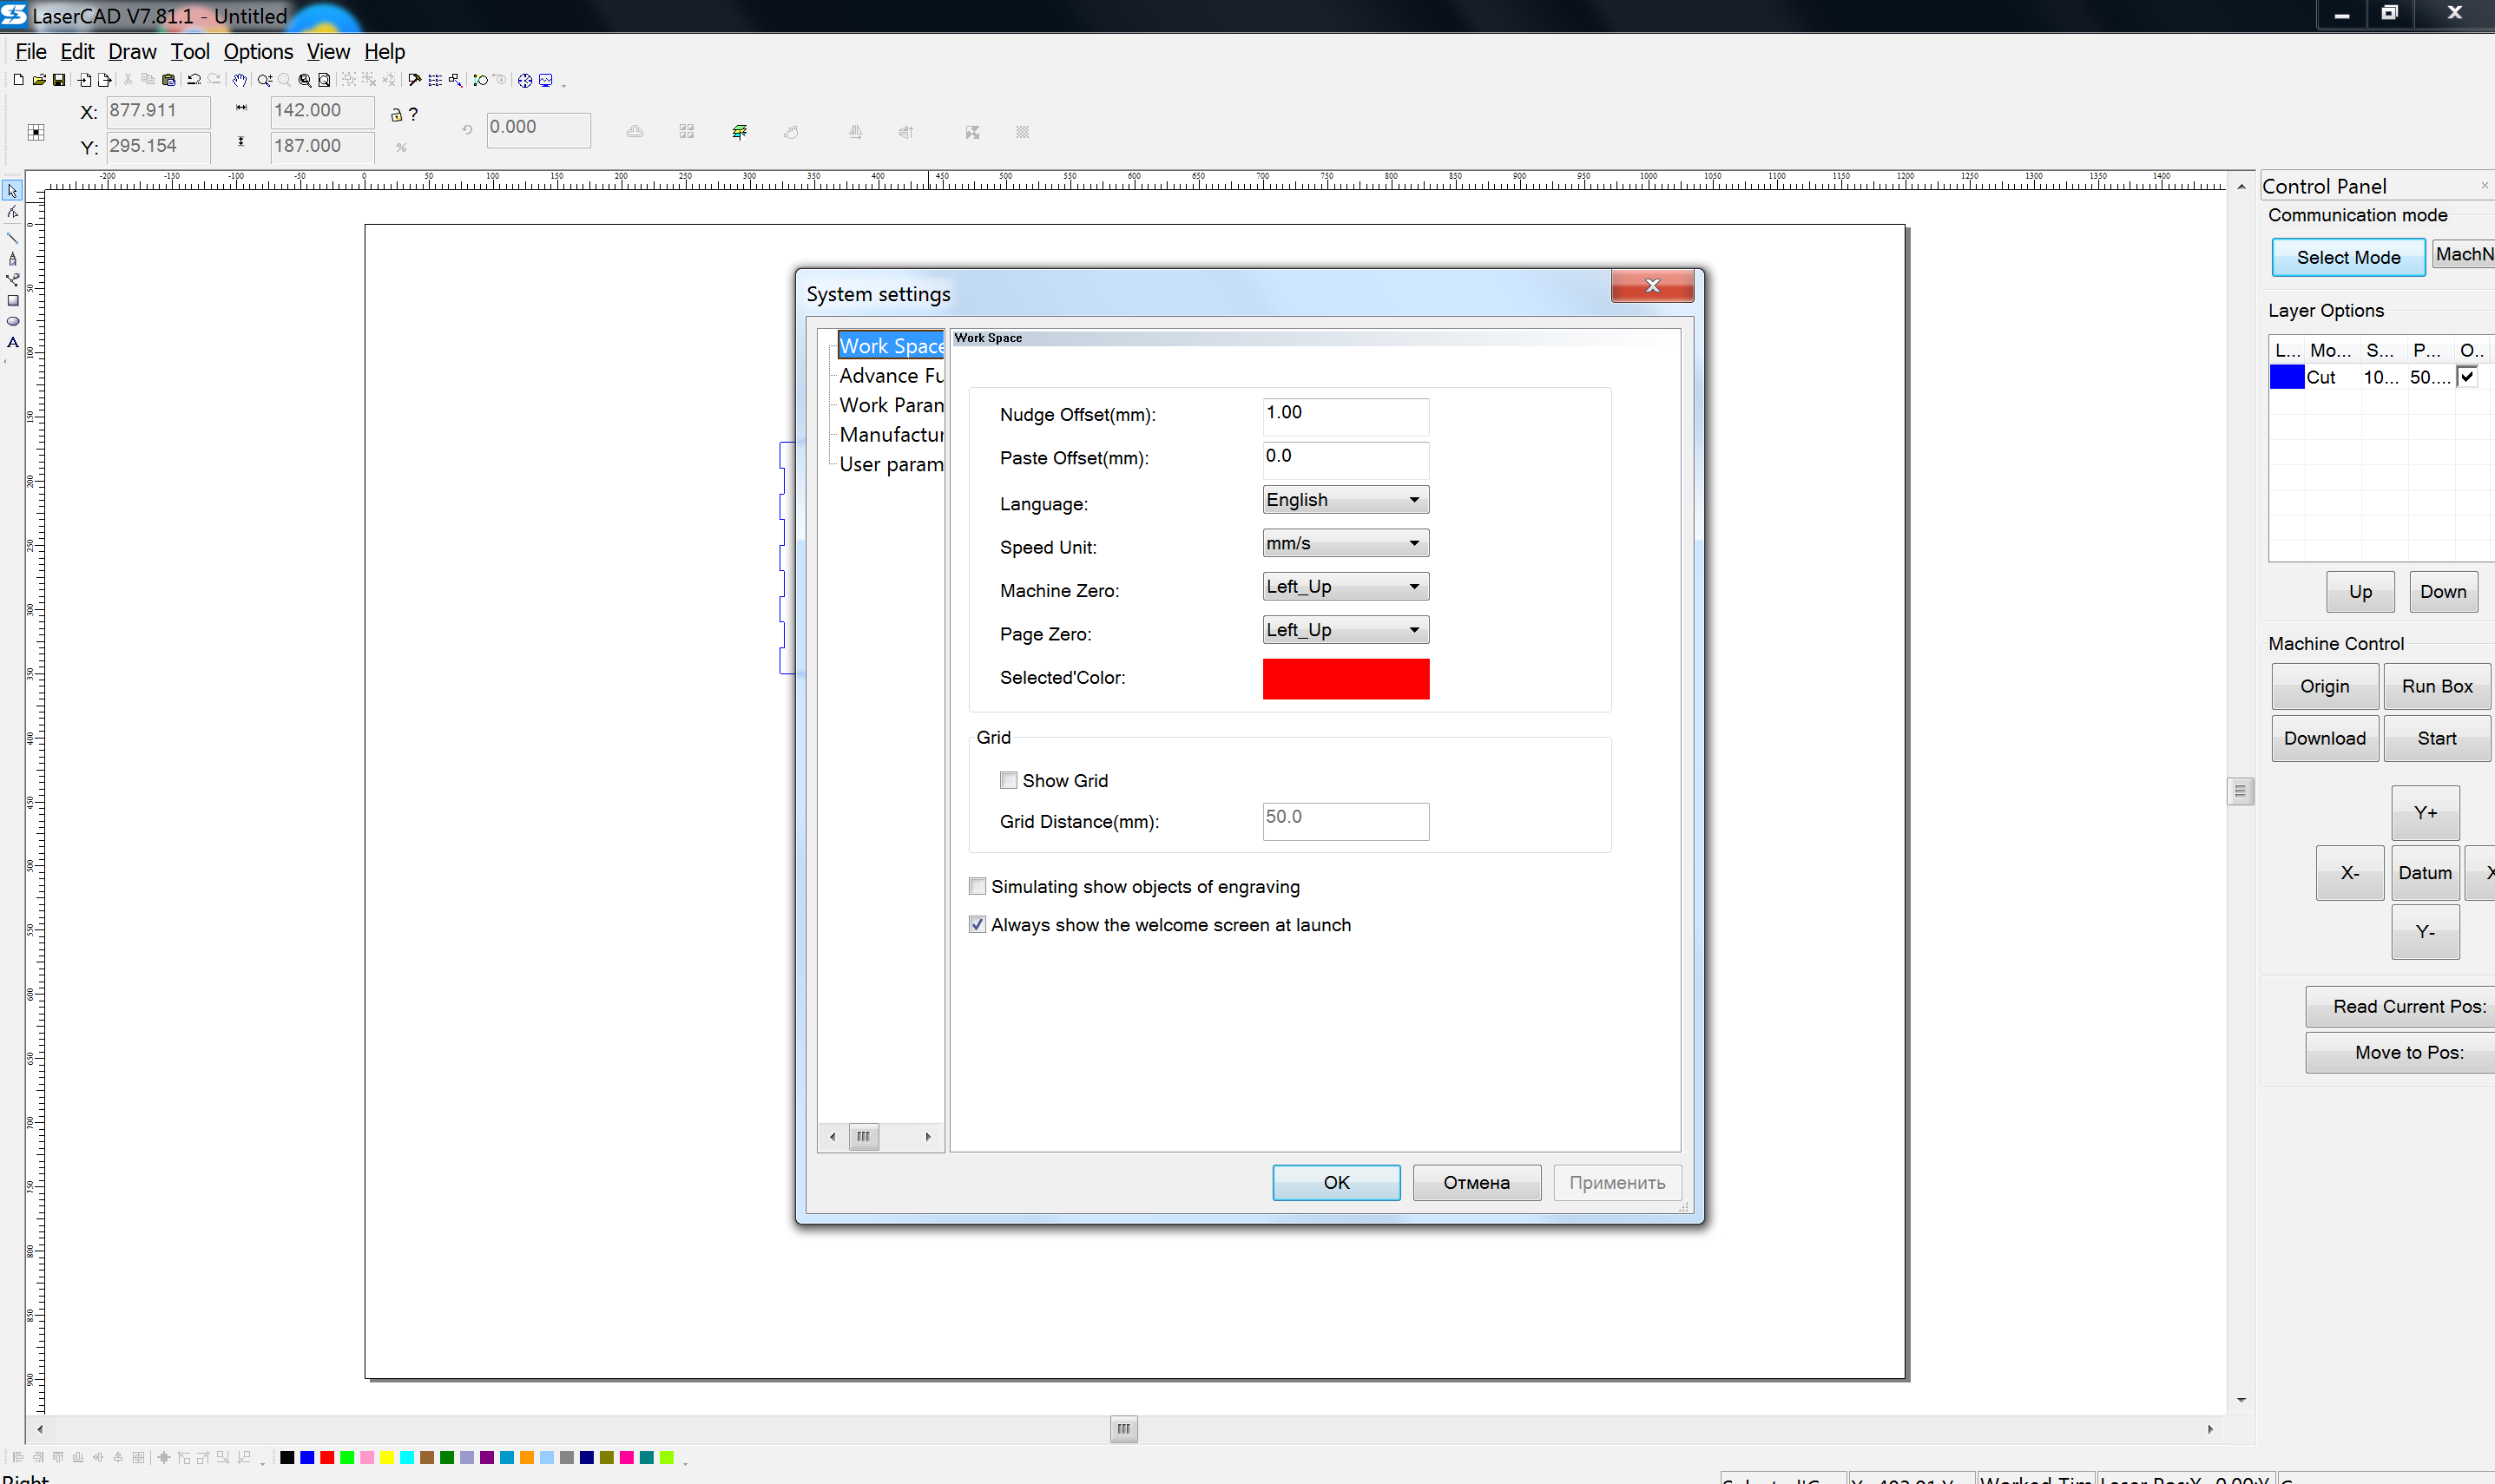The width and height of the screenshot is (2495, 1484).
Task: Open the Language dropdown
Action: click(1345, 500)
